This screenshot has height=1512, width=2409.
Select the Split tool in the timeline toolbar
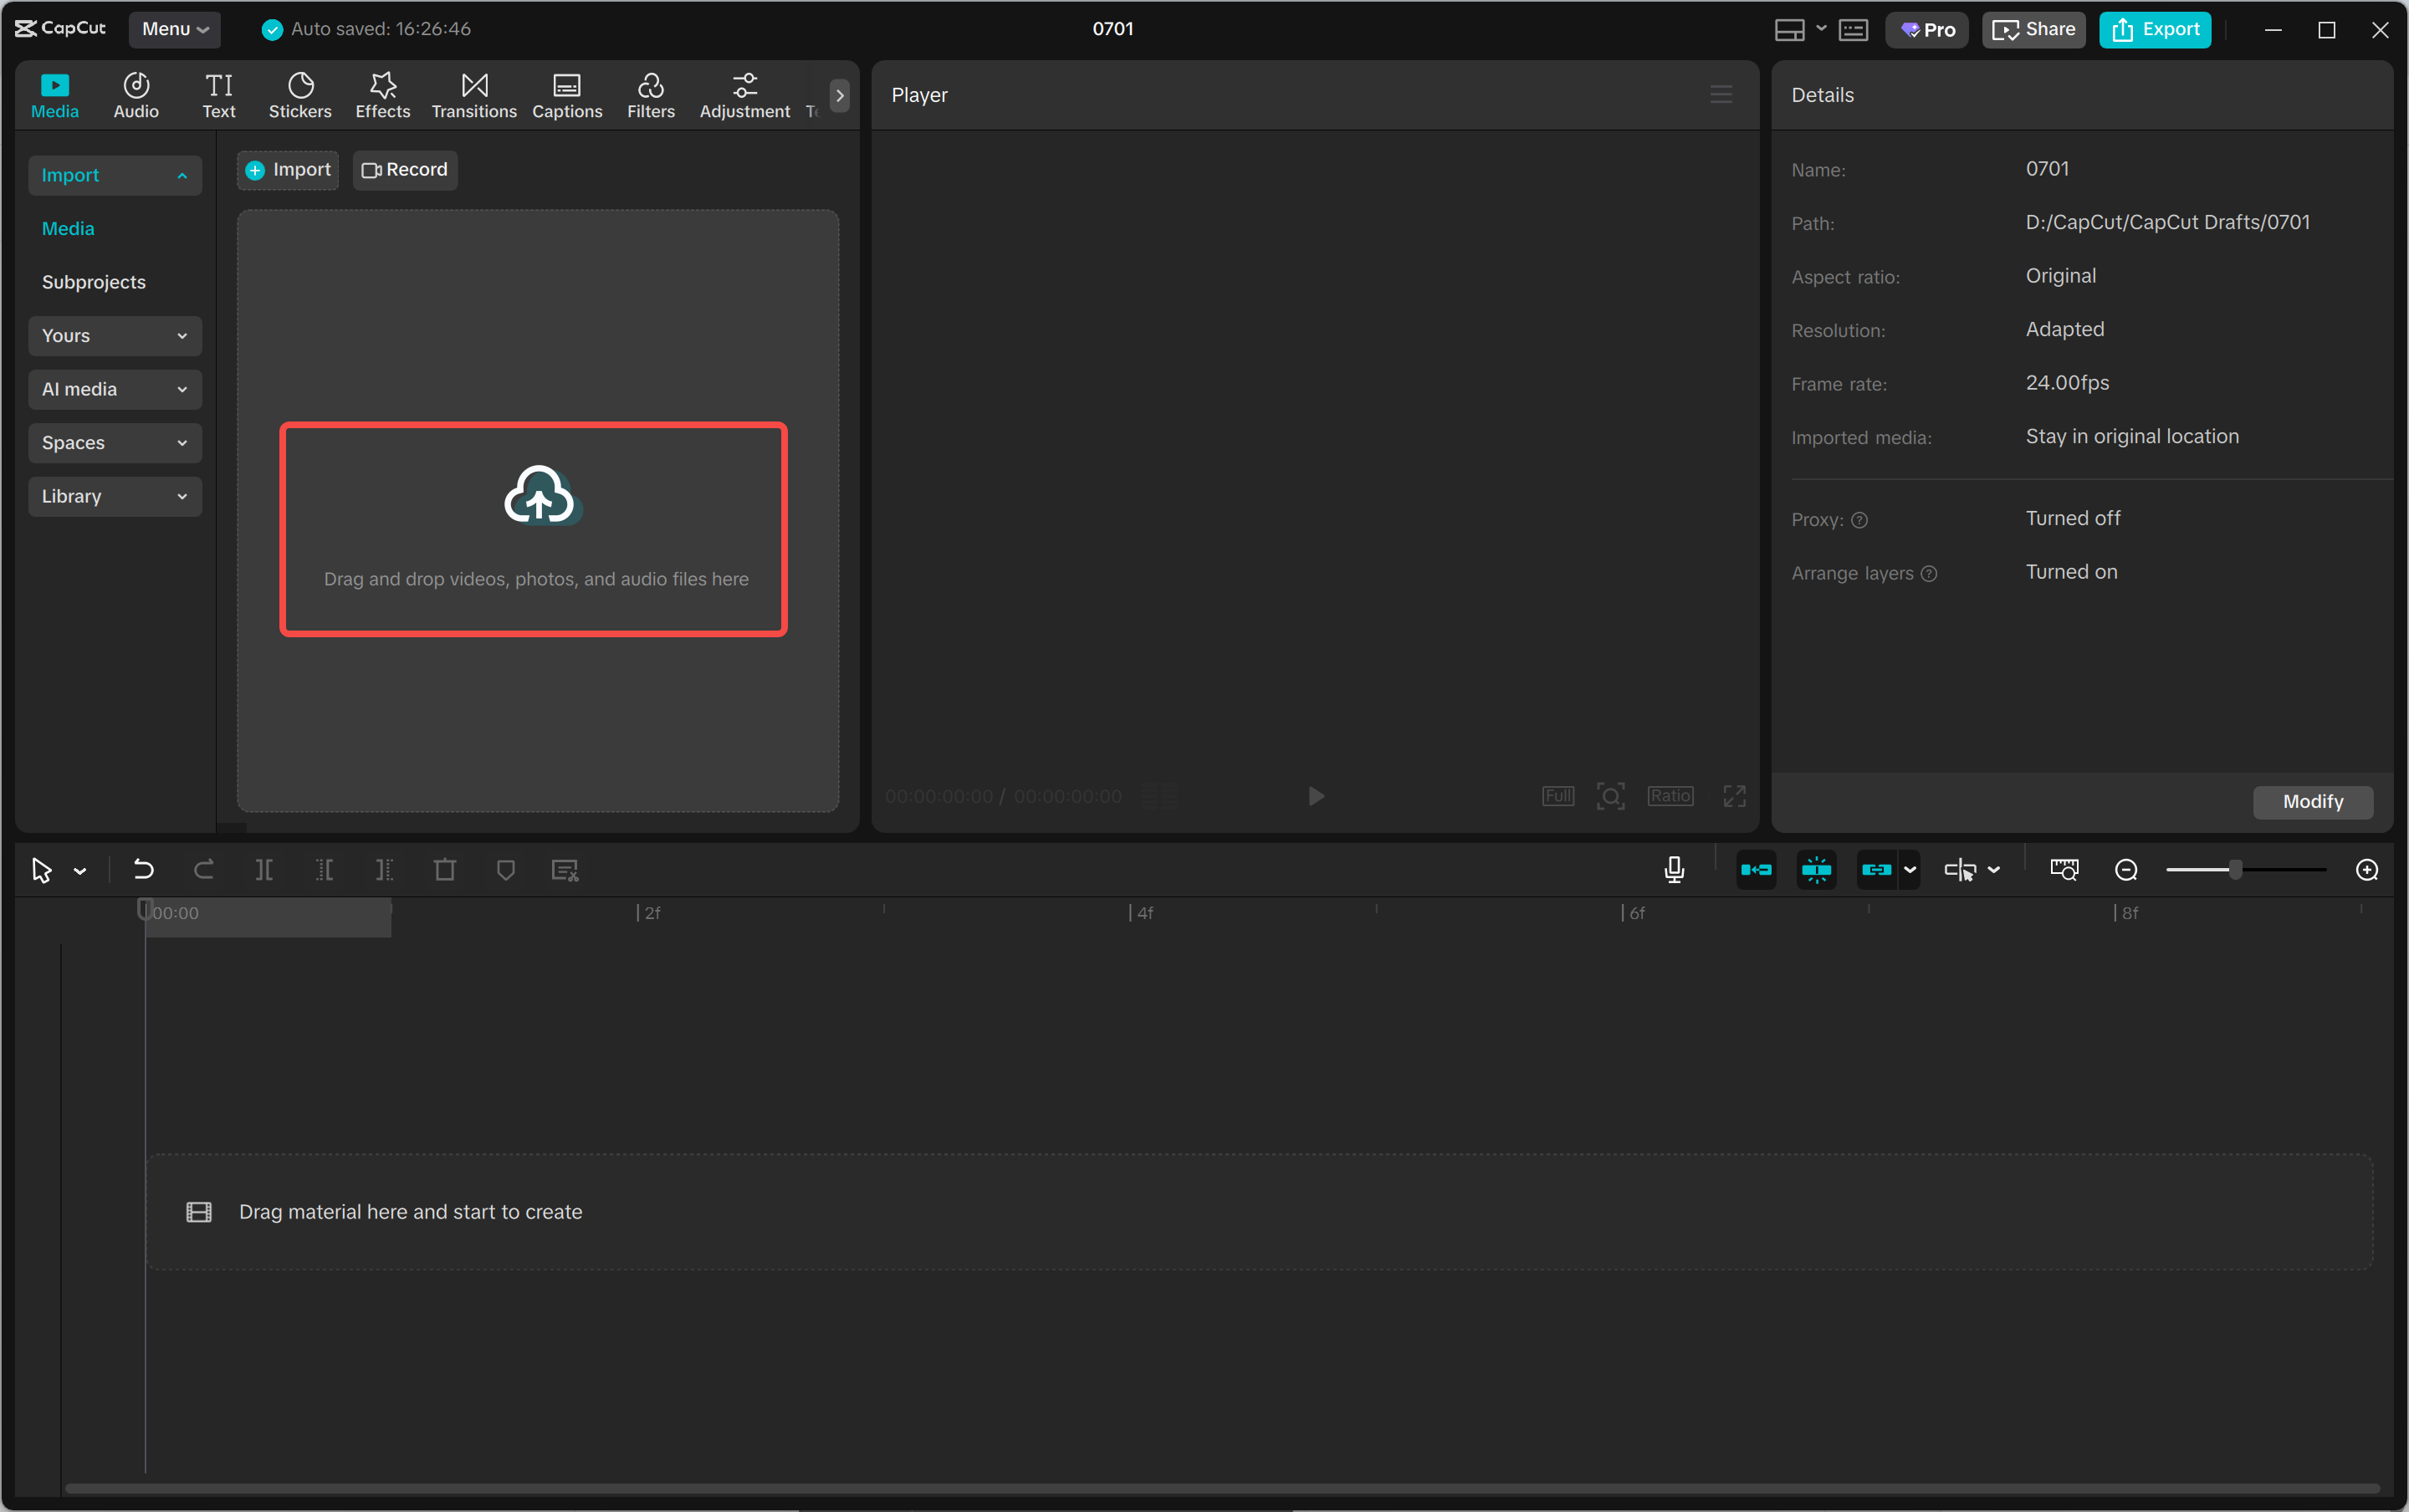click(265, 869)
